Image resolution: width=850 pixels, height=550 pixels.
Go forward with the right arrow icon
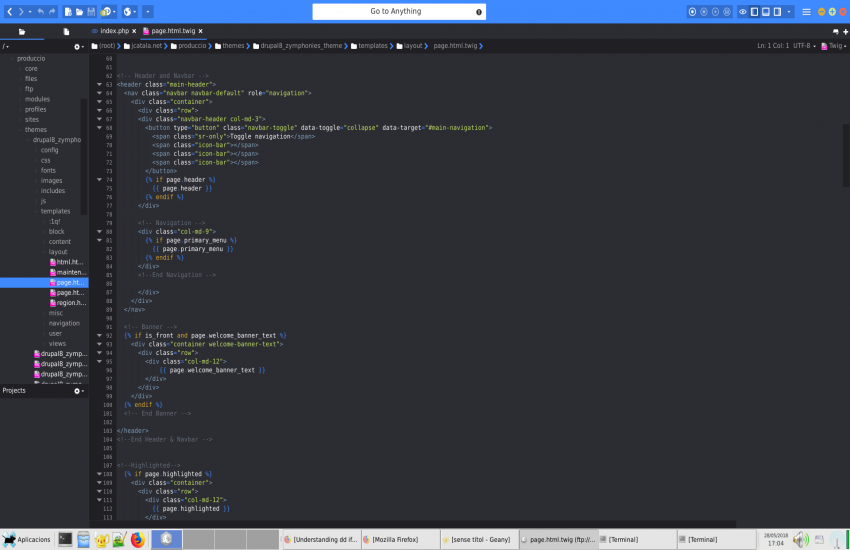[x=21, y=11]
